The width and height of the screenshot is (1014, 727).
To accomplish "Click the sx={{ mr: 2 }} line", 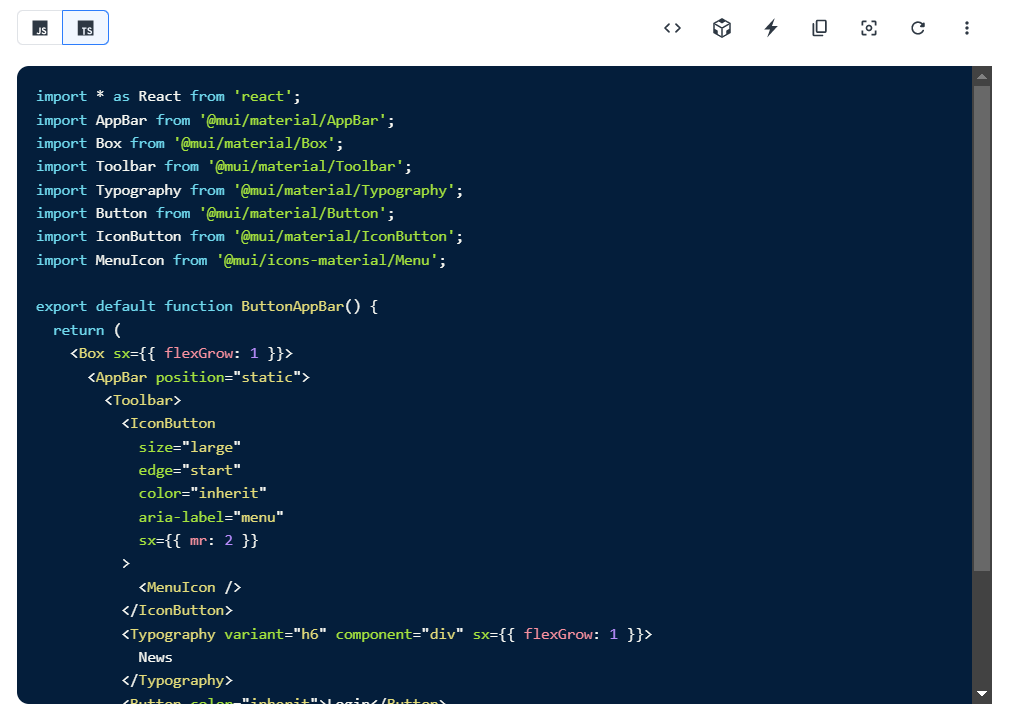I will coord(199,541).
